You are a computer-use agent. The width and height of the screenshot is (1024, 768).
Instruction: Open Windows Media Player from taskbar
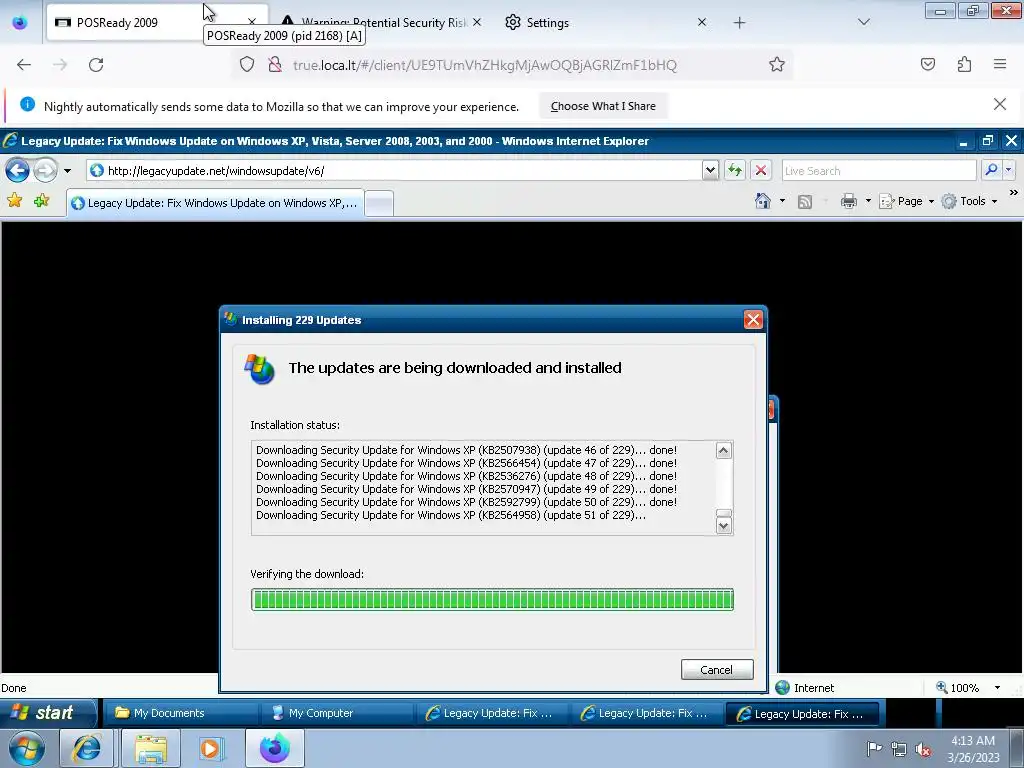211,748
